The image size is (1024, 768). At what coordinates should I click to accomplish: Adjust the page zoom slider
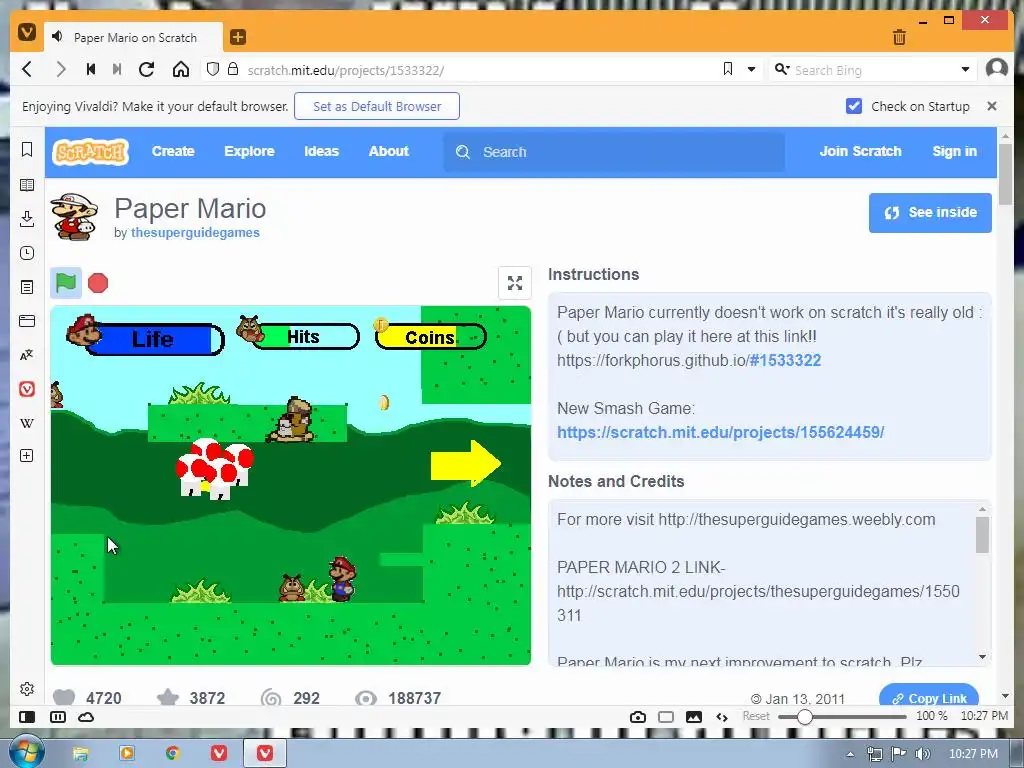click(x=805, y=717)
